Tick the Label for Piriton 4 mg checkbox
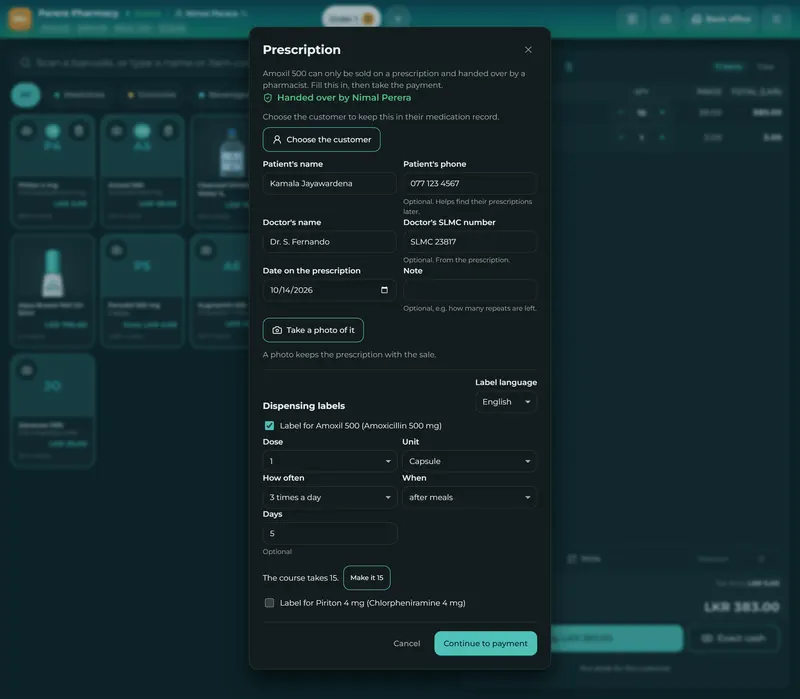This screenshot has height=699, width=800. click(269, 603)
